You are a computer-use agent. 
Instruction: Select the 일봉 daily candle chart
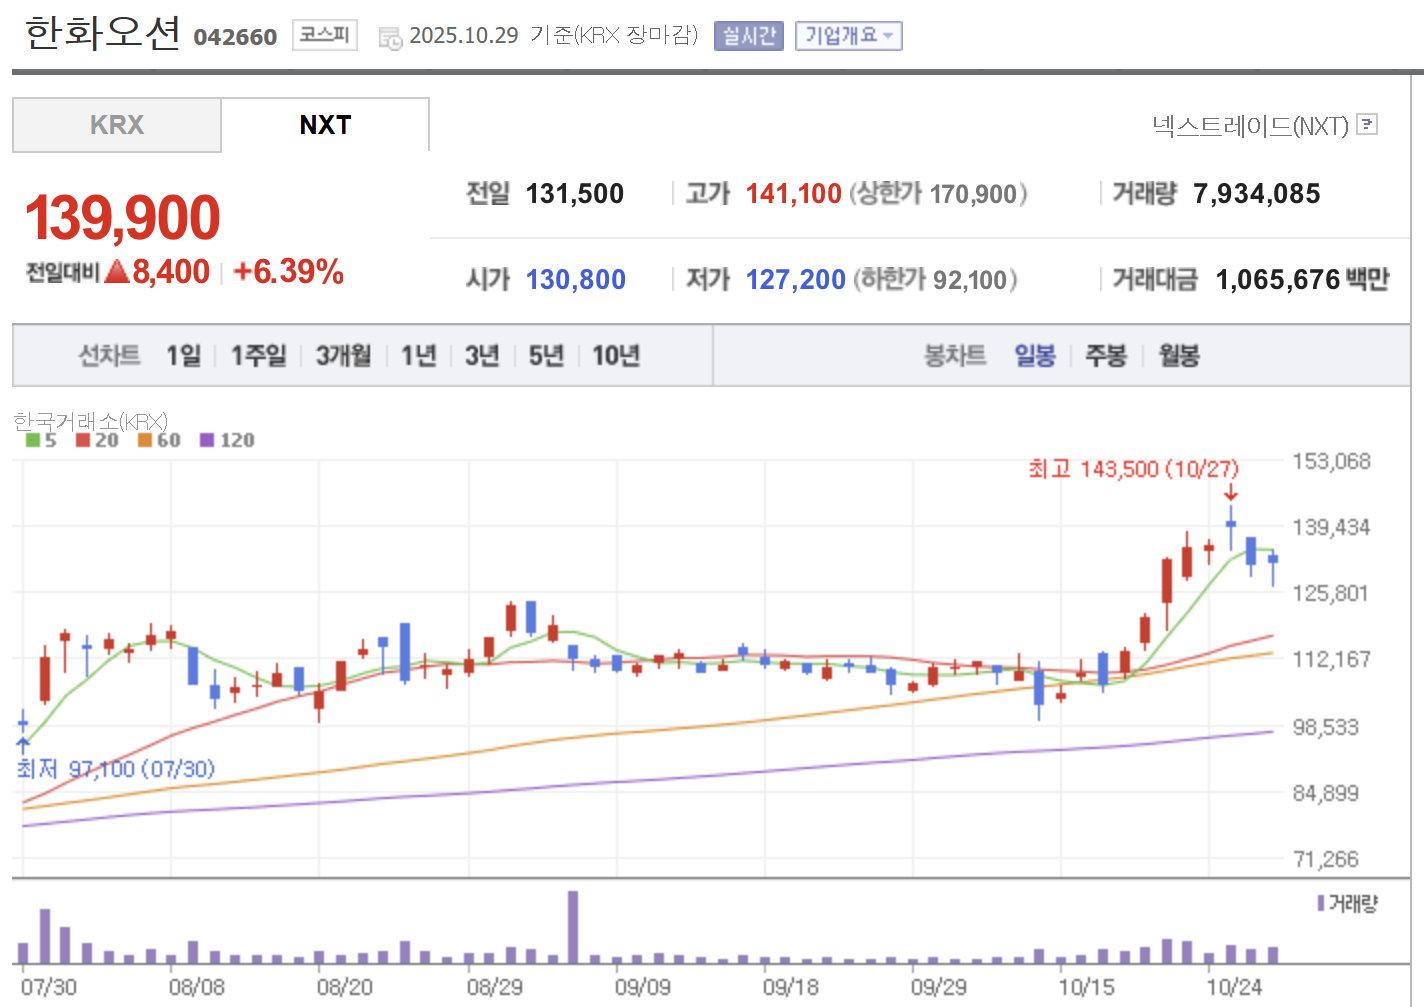click(x=1035, y=355)
